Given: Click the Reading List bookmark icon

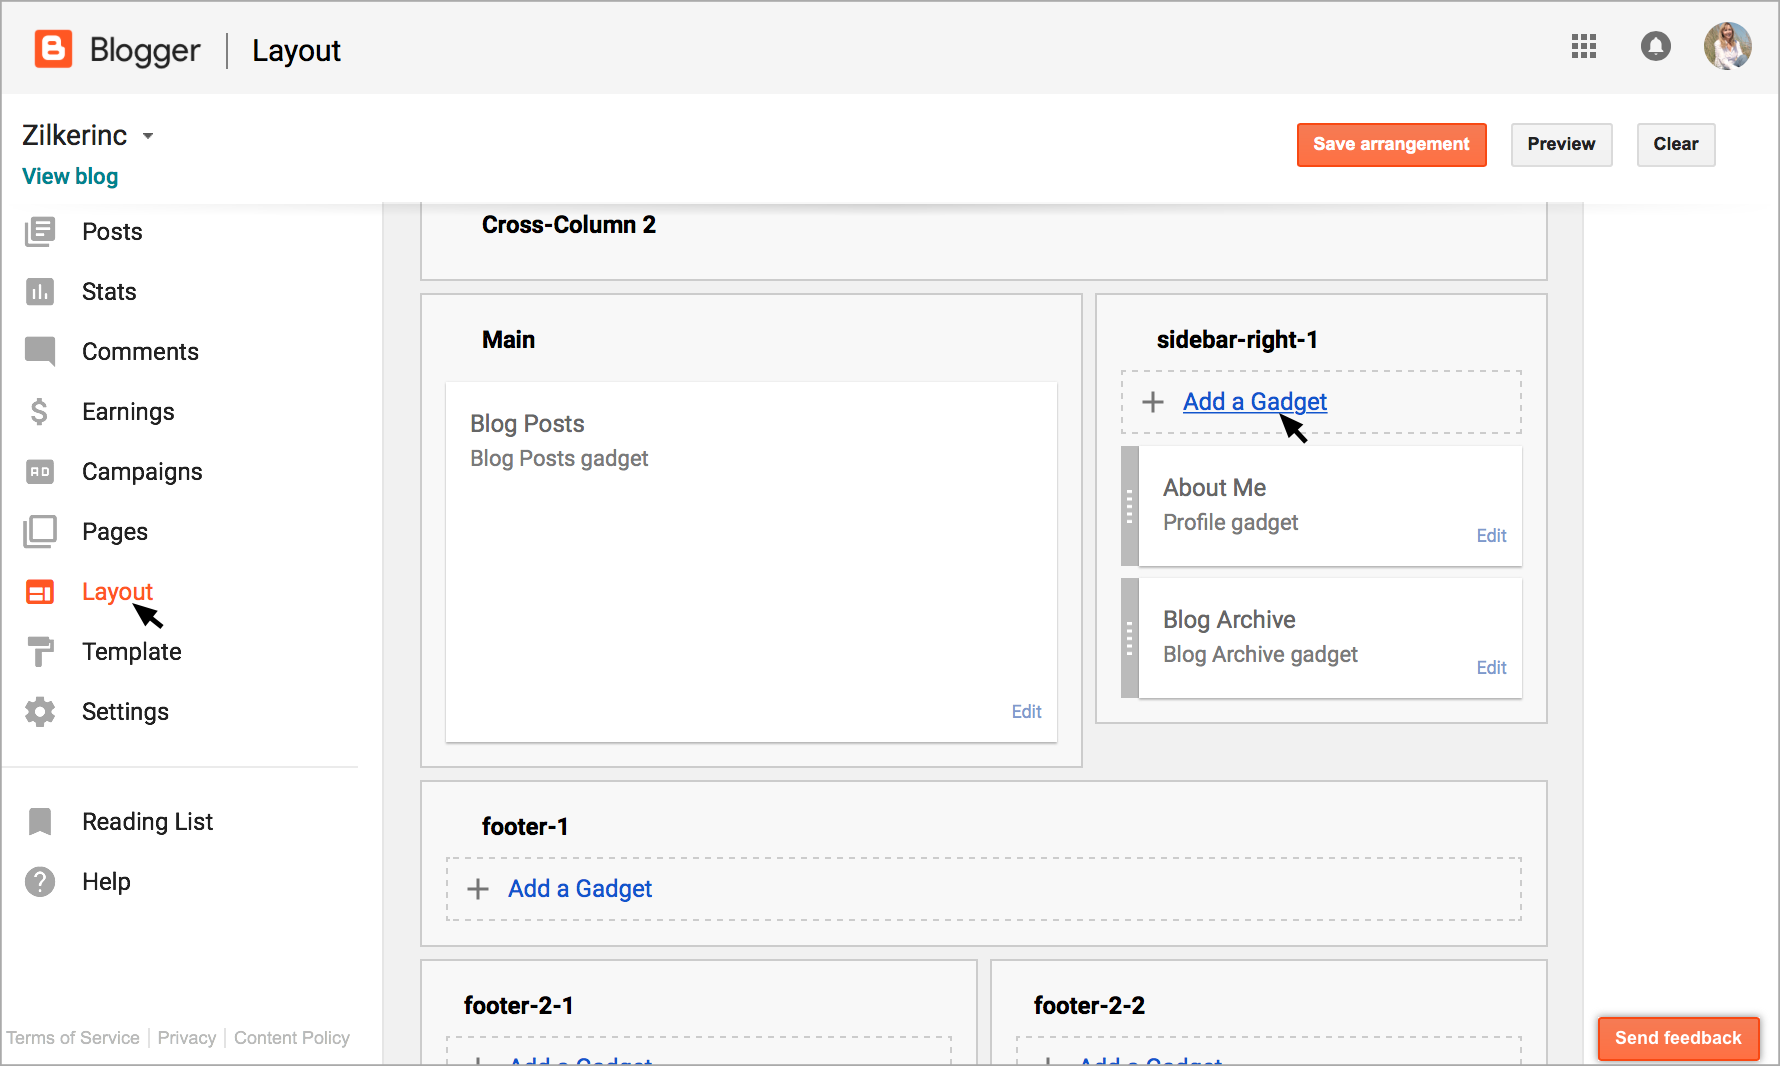Looking at the screenshot, I should click(x=40, y=822).
